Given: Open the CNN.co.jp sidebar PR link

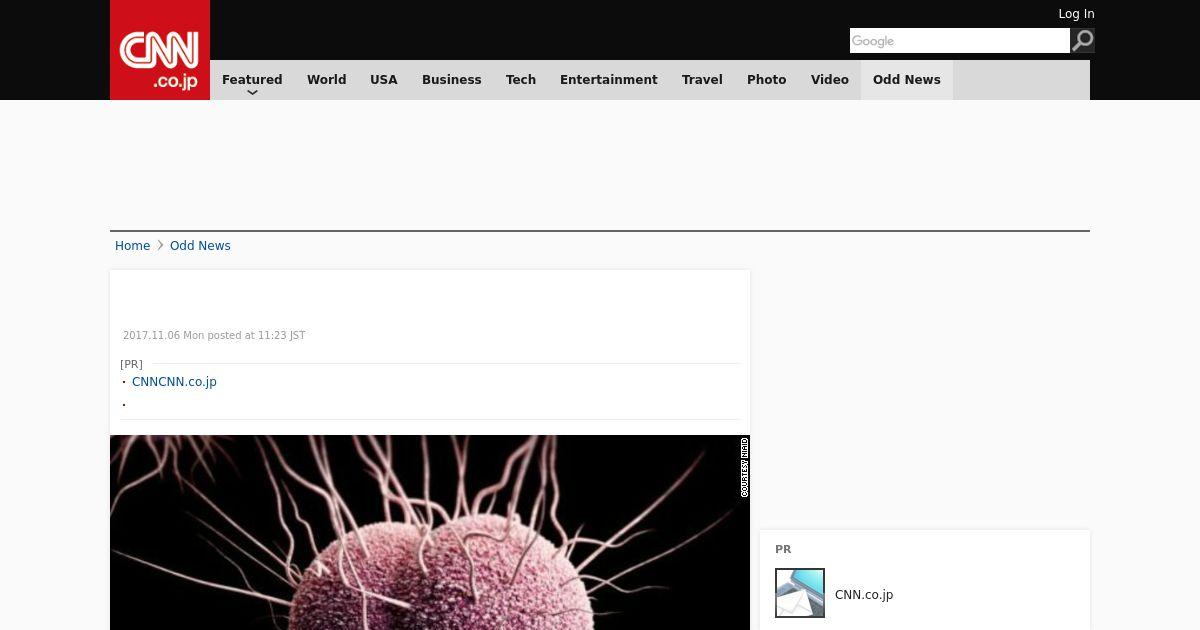Looking at the screenshot, I should pos(864,595).
